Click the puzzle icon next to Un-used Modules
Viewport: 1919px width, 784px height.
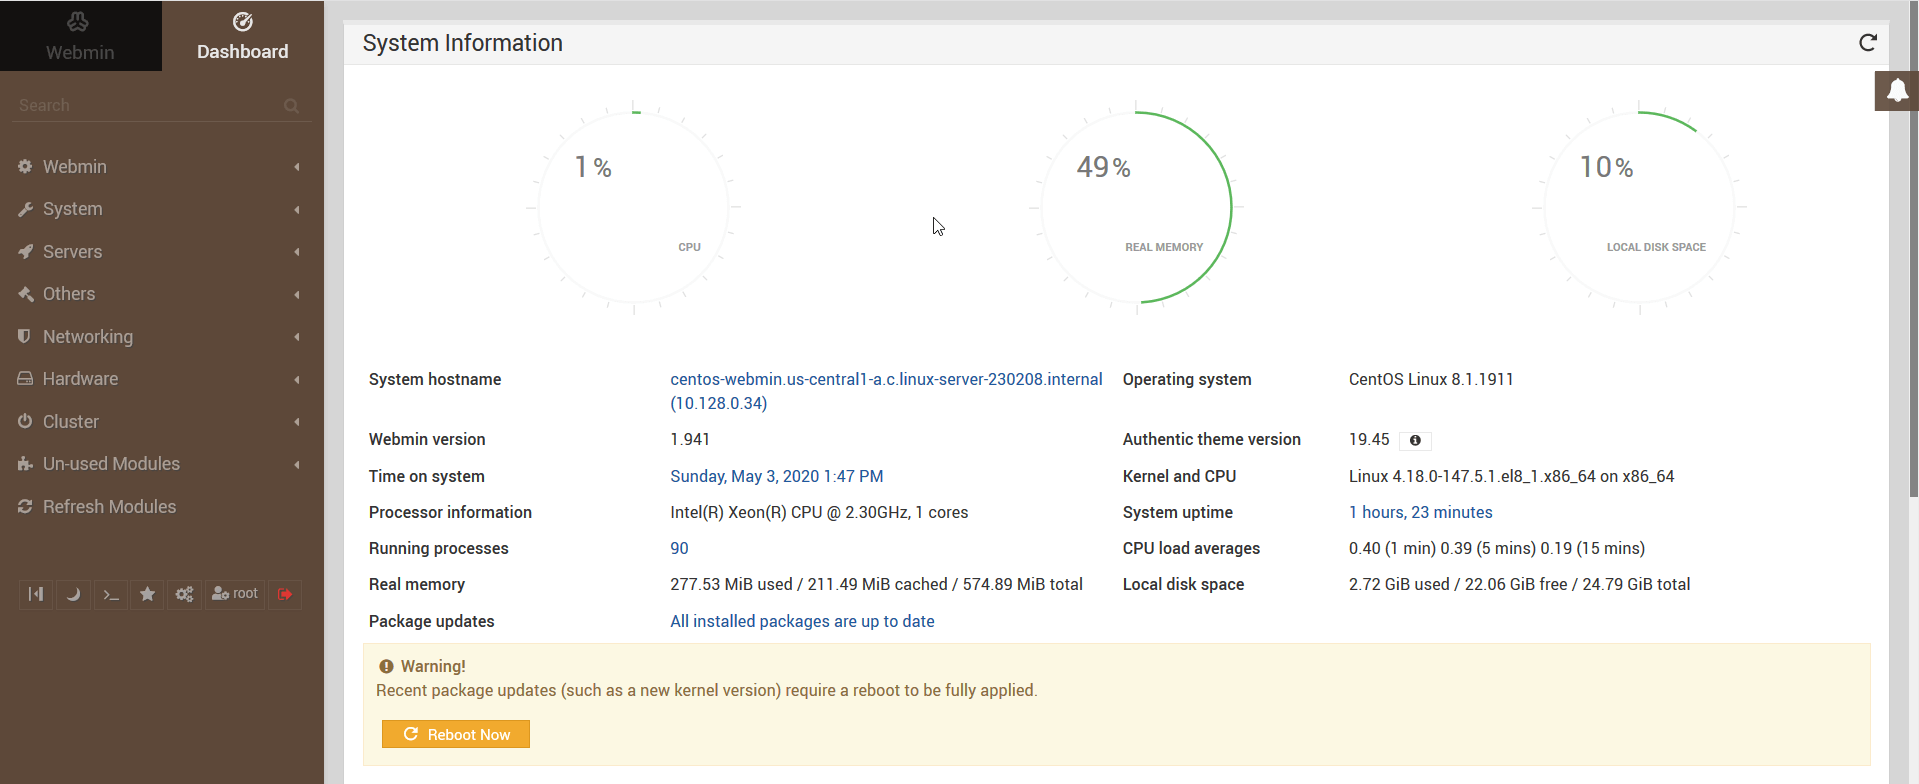coord(25,464)
